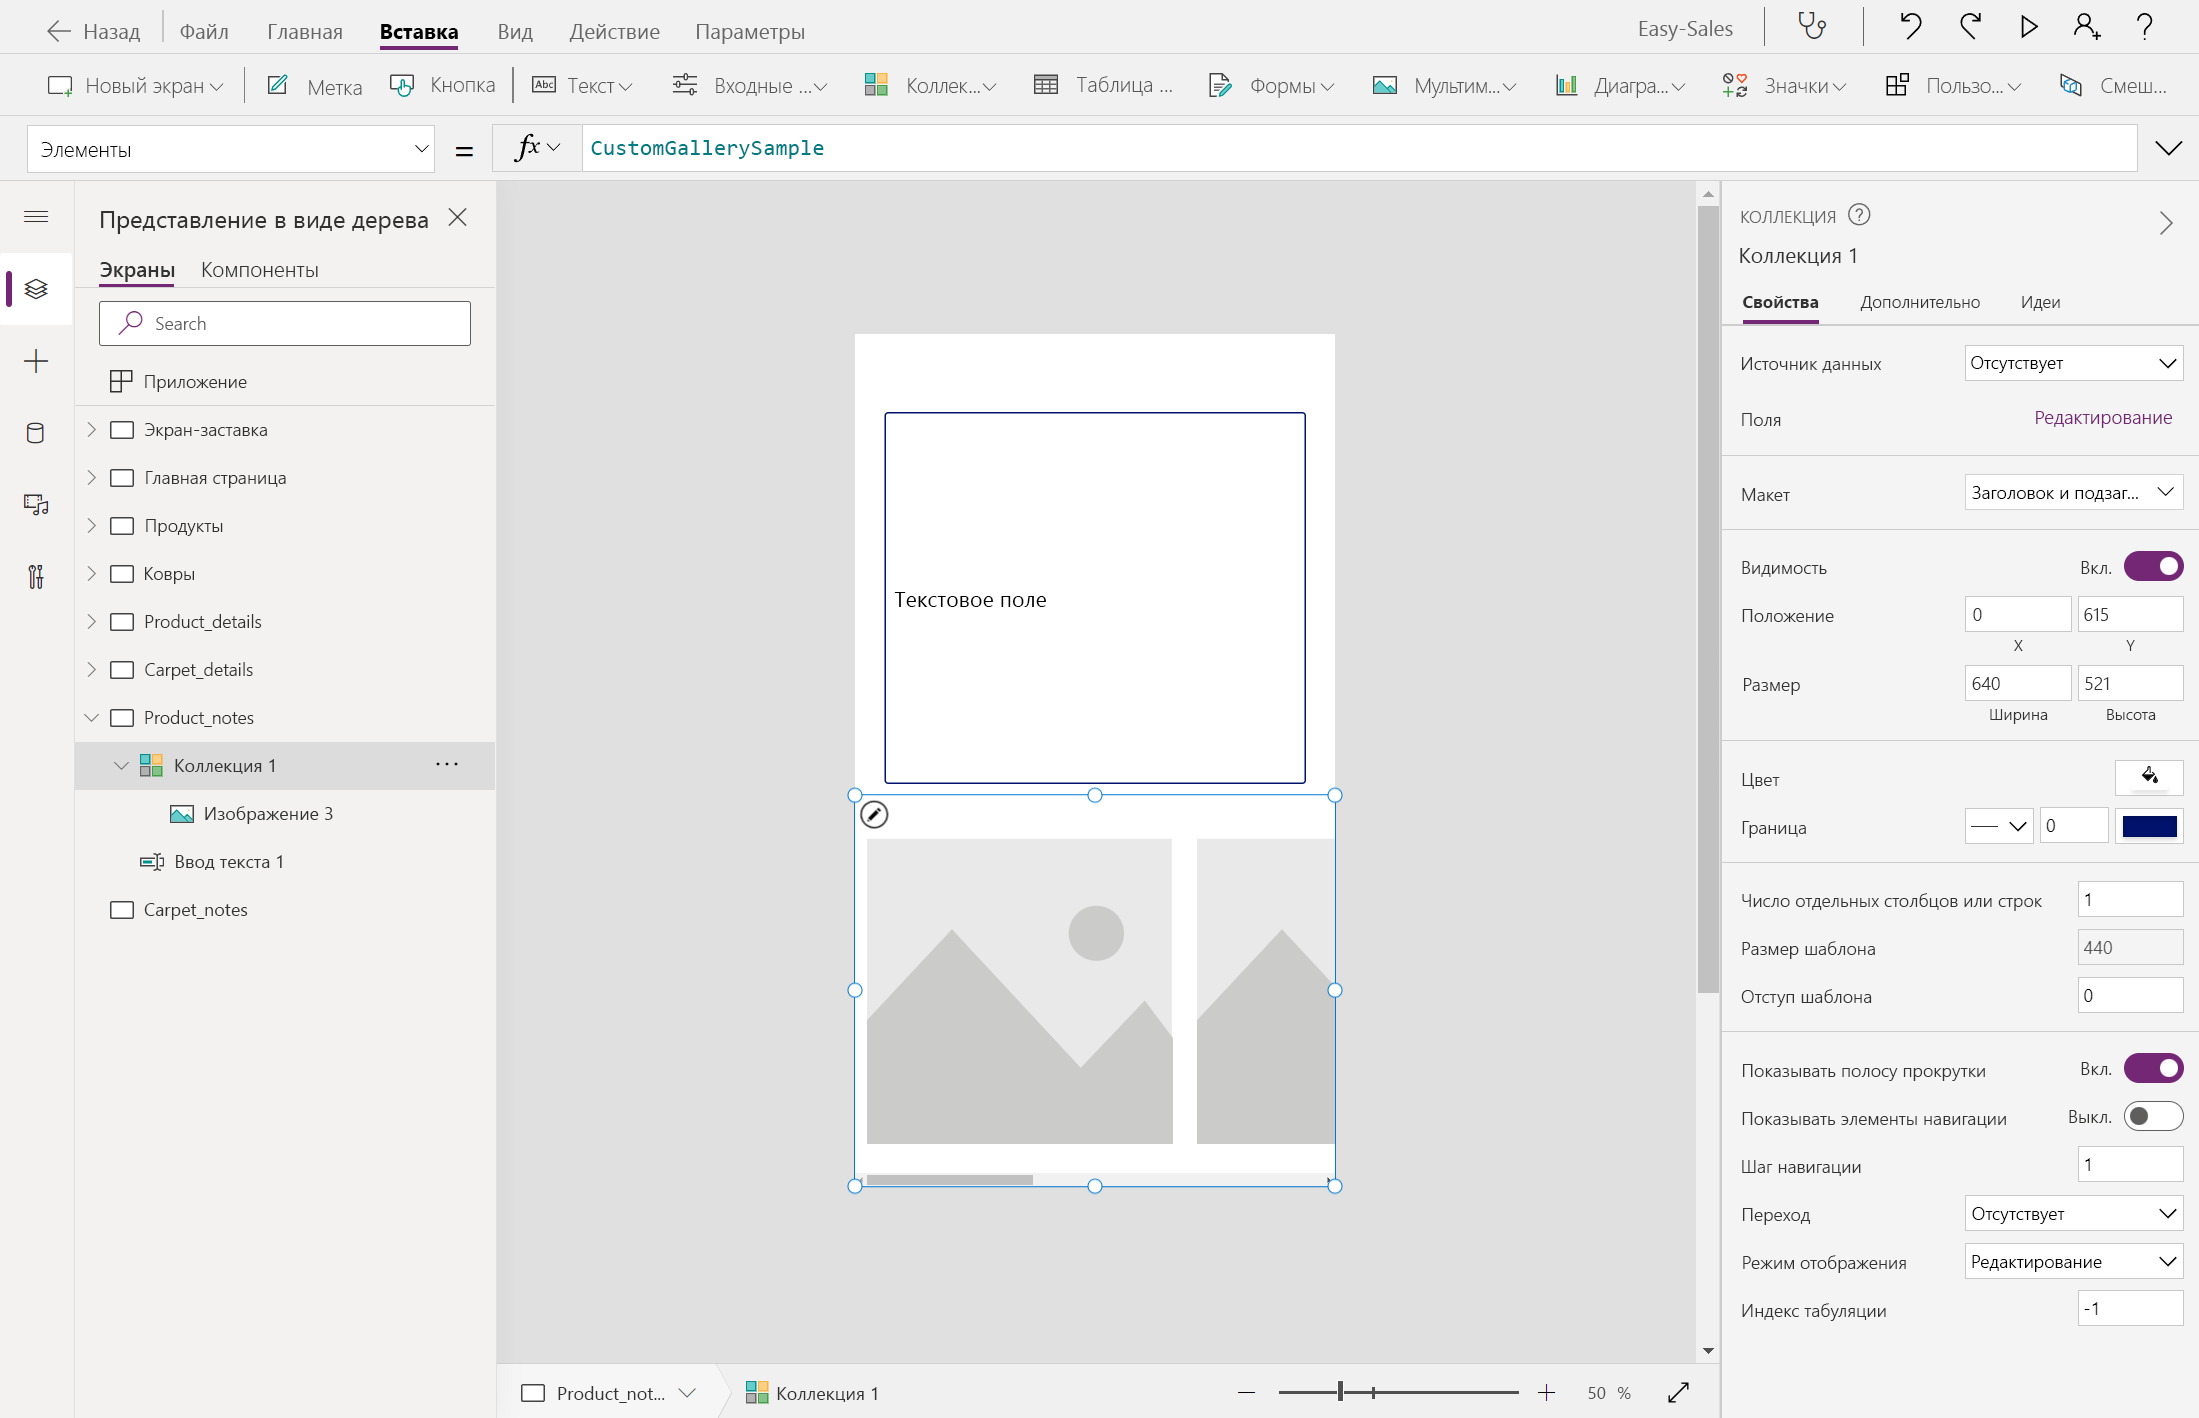Click the Кнопка insert button
The height and width of the screenshot is (1418, 2199).
(443, 86)
